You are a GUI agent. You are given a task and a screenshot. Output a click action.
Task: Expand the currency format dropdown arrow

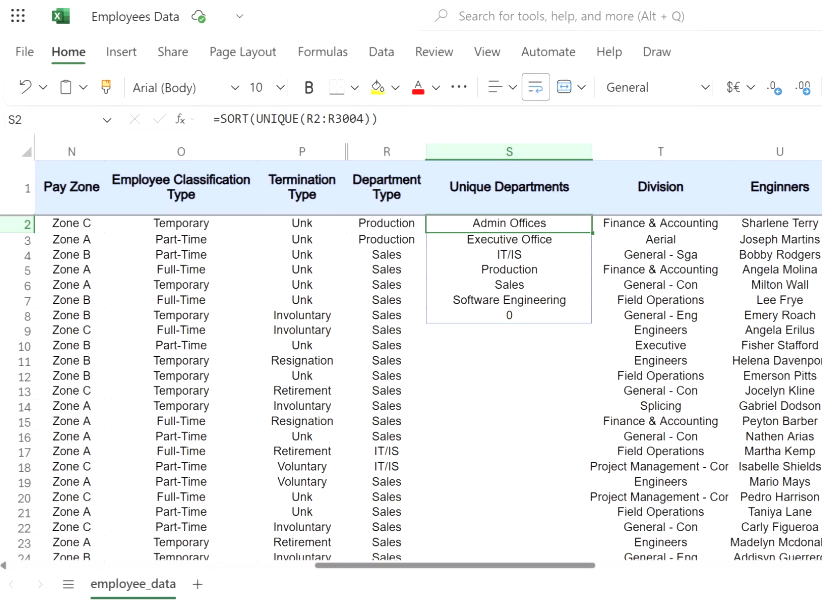(x=751, y=88)
